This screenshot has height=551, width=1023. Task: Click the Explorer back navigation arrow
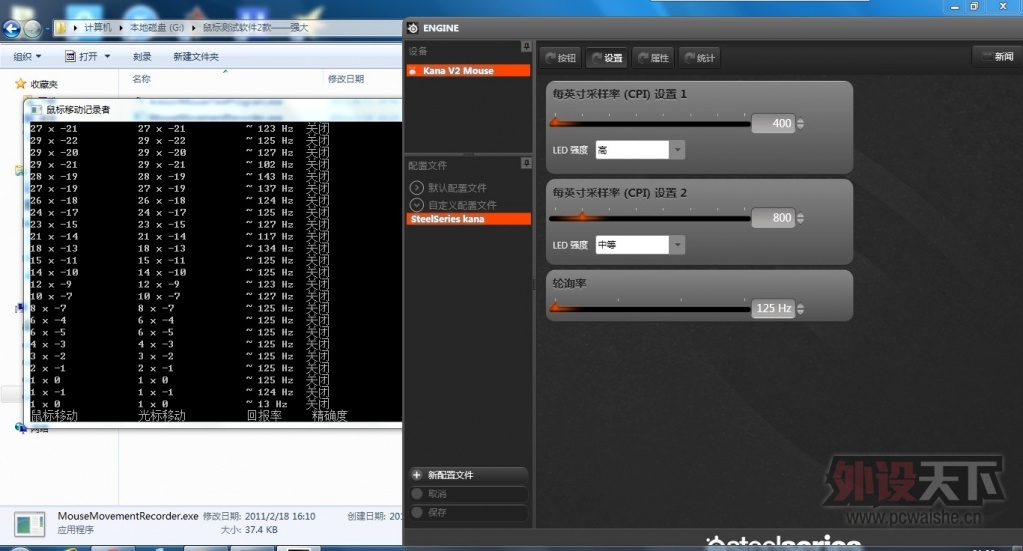(x=11, y=28)
